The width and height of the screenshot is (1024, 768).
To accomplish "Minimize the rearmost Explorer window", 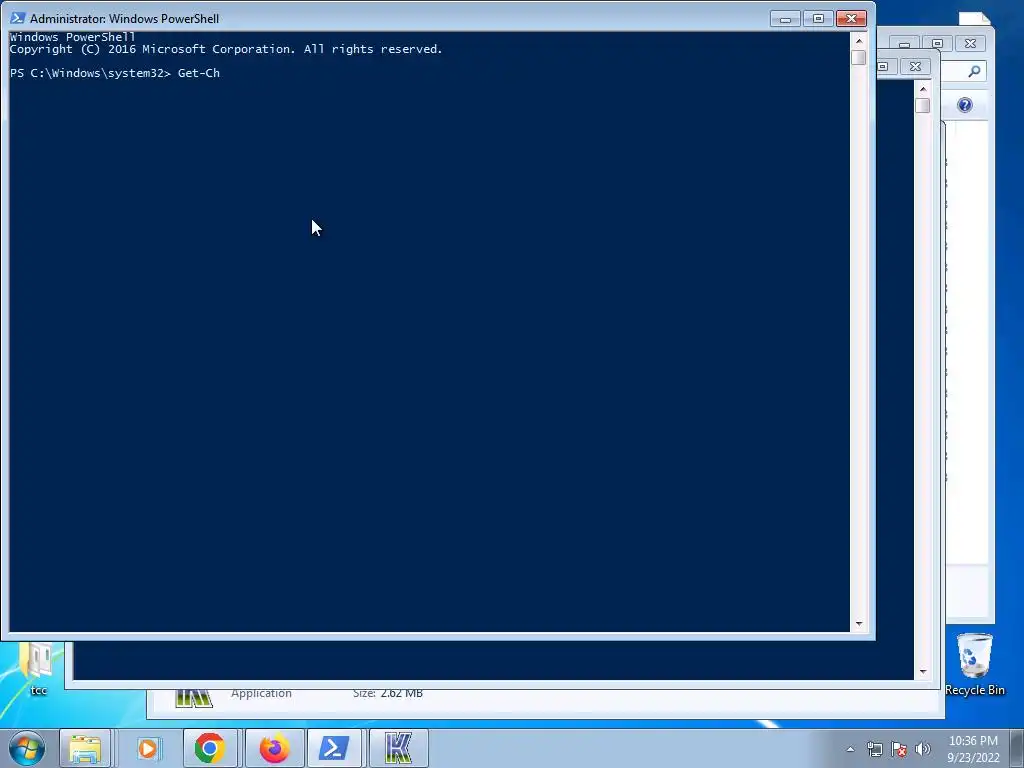I will [904, 44].
